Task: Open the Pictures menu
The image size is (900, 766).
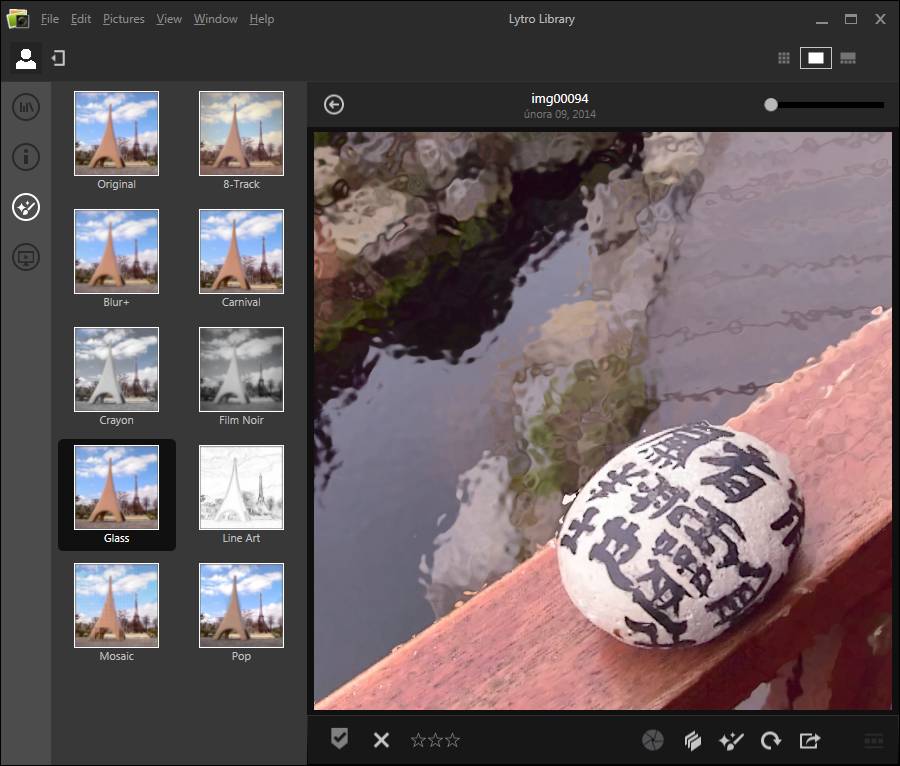Action: [123, 19]
